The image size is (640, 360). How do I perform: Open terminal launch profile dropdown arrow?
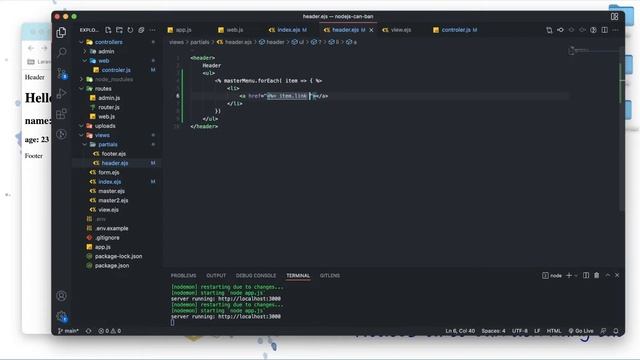[576, 276]
